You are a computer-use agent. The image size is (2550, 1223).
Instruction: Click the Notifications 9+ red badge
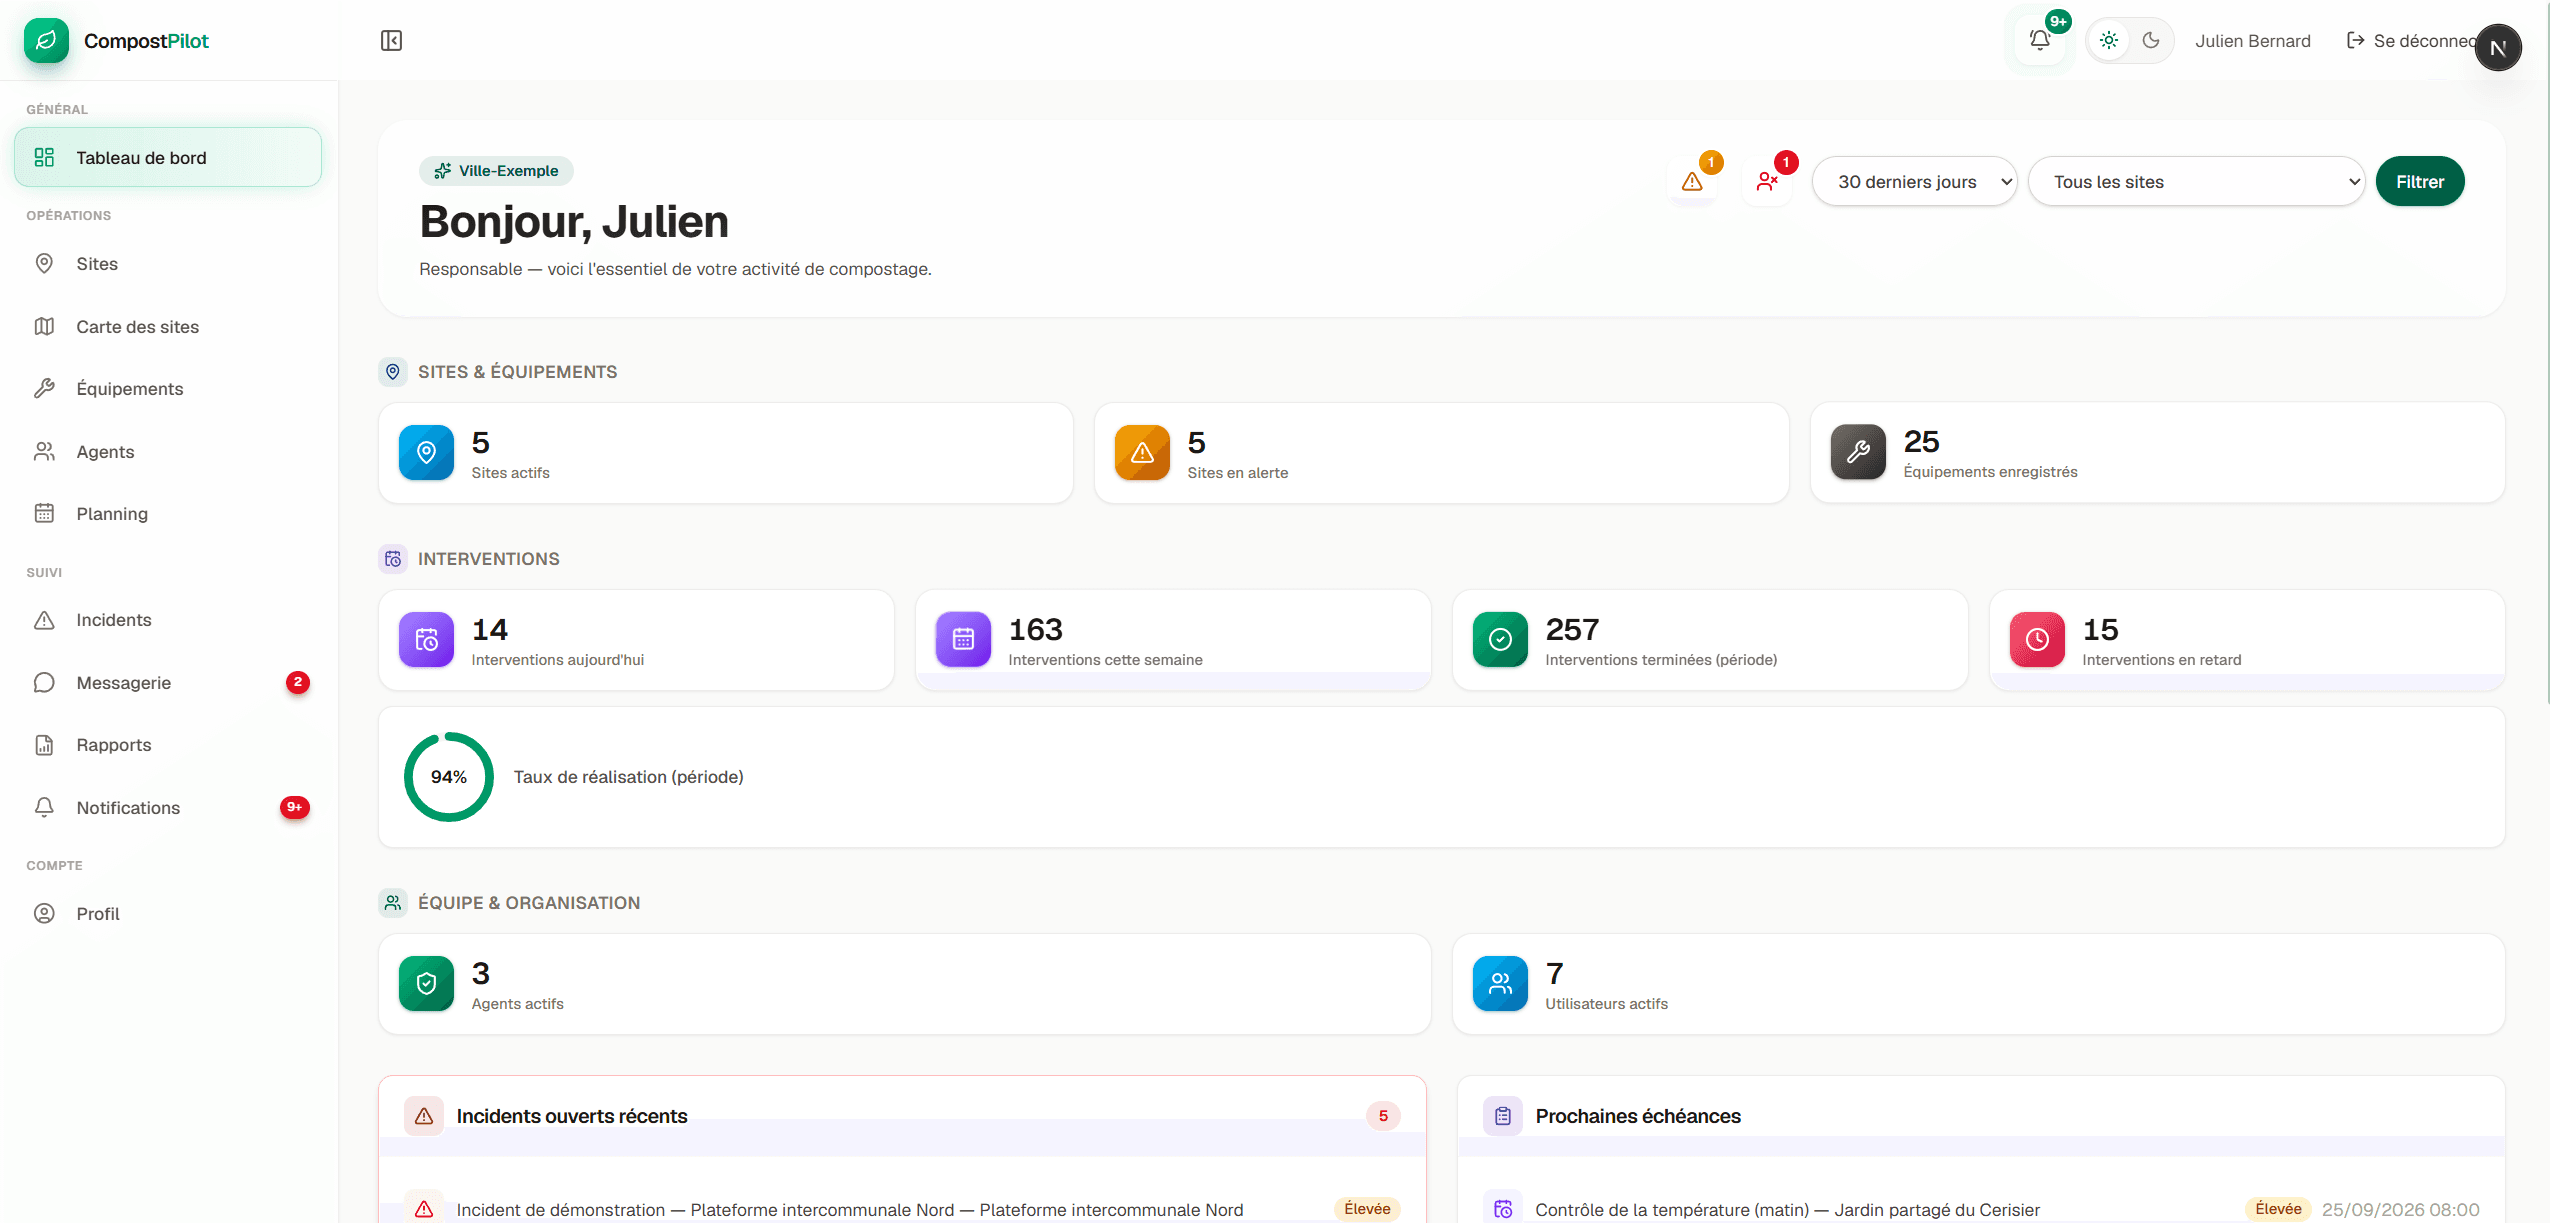point(295,807)
